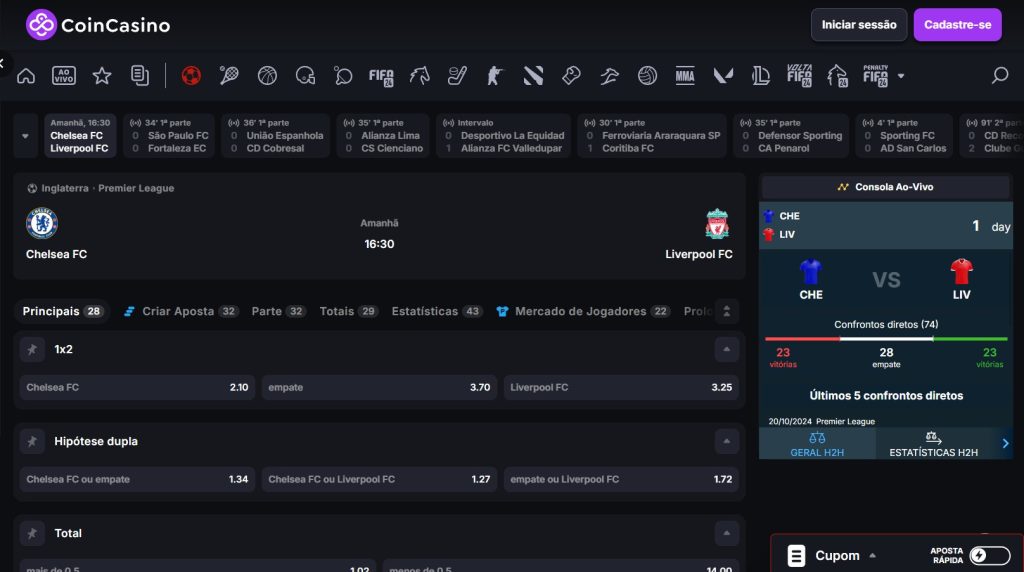Click the Cadastre-se button
1024x572 pixels.
click(x=957, y=25)
